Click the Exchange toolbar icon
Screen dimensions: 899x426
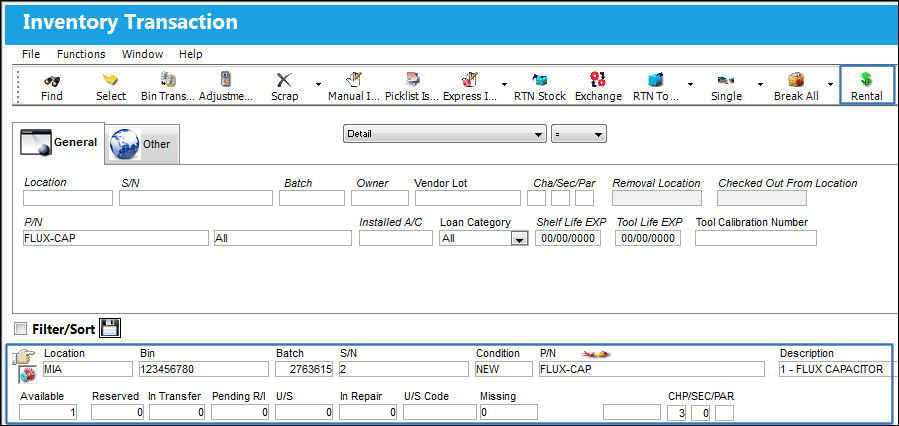(x=598, y=79)
